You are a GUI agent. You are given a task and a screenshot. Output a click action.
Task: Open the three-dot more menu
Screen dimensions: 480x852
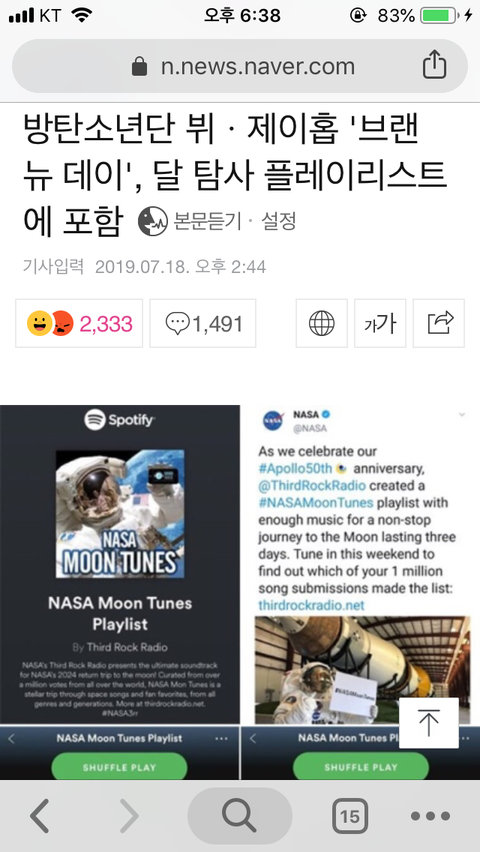pos(431,816)
